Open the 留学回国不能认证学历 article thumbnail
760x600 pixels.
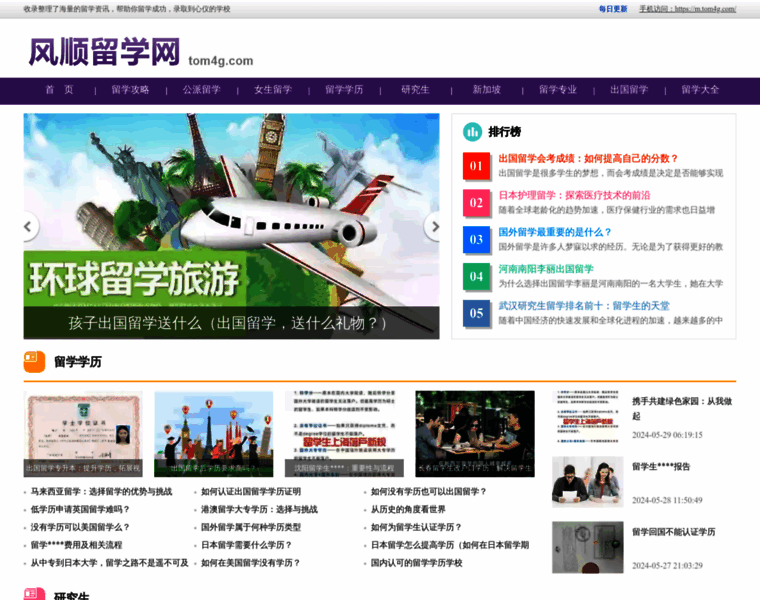(x=587, y=547)
